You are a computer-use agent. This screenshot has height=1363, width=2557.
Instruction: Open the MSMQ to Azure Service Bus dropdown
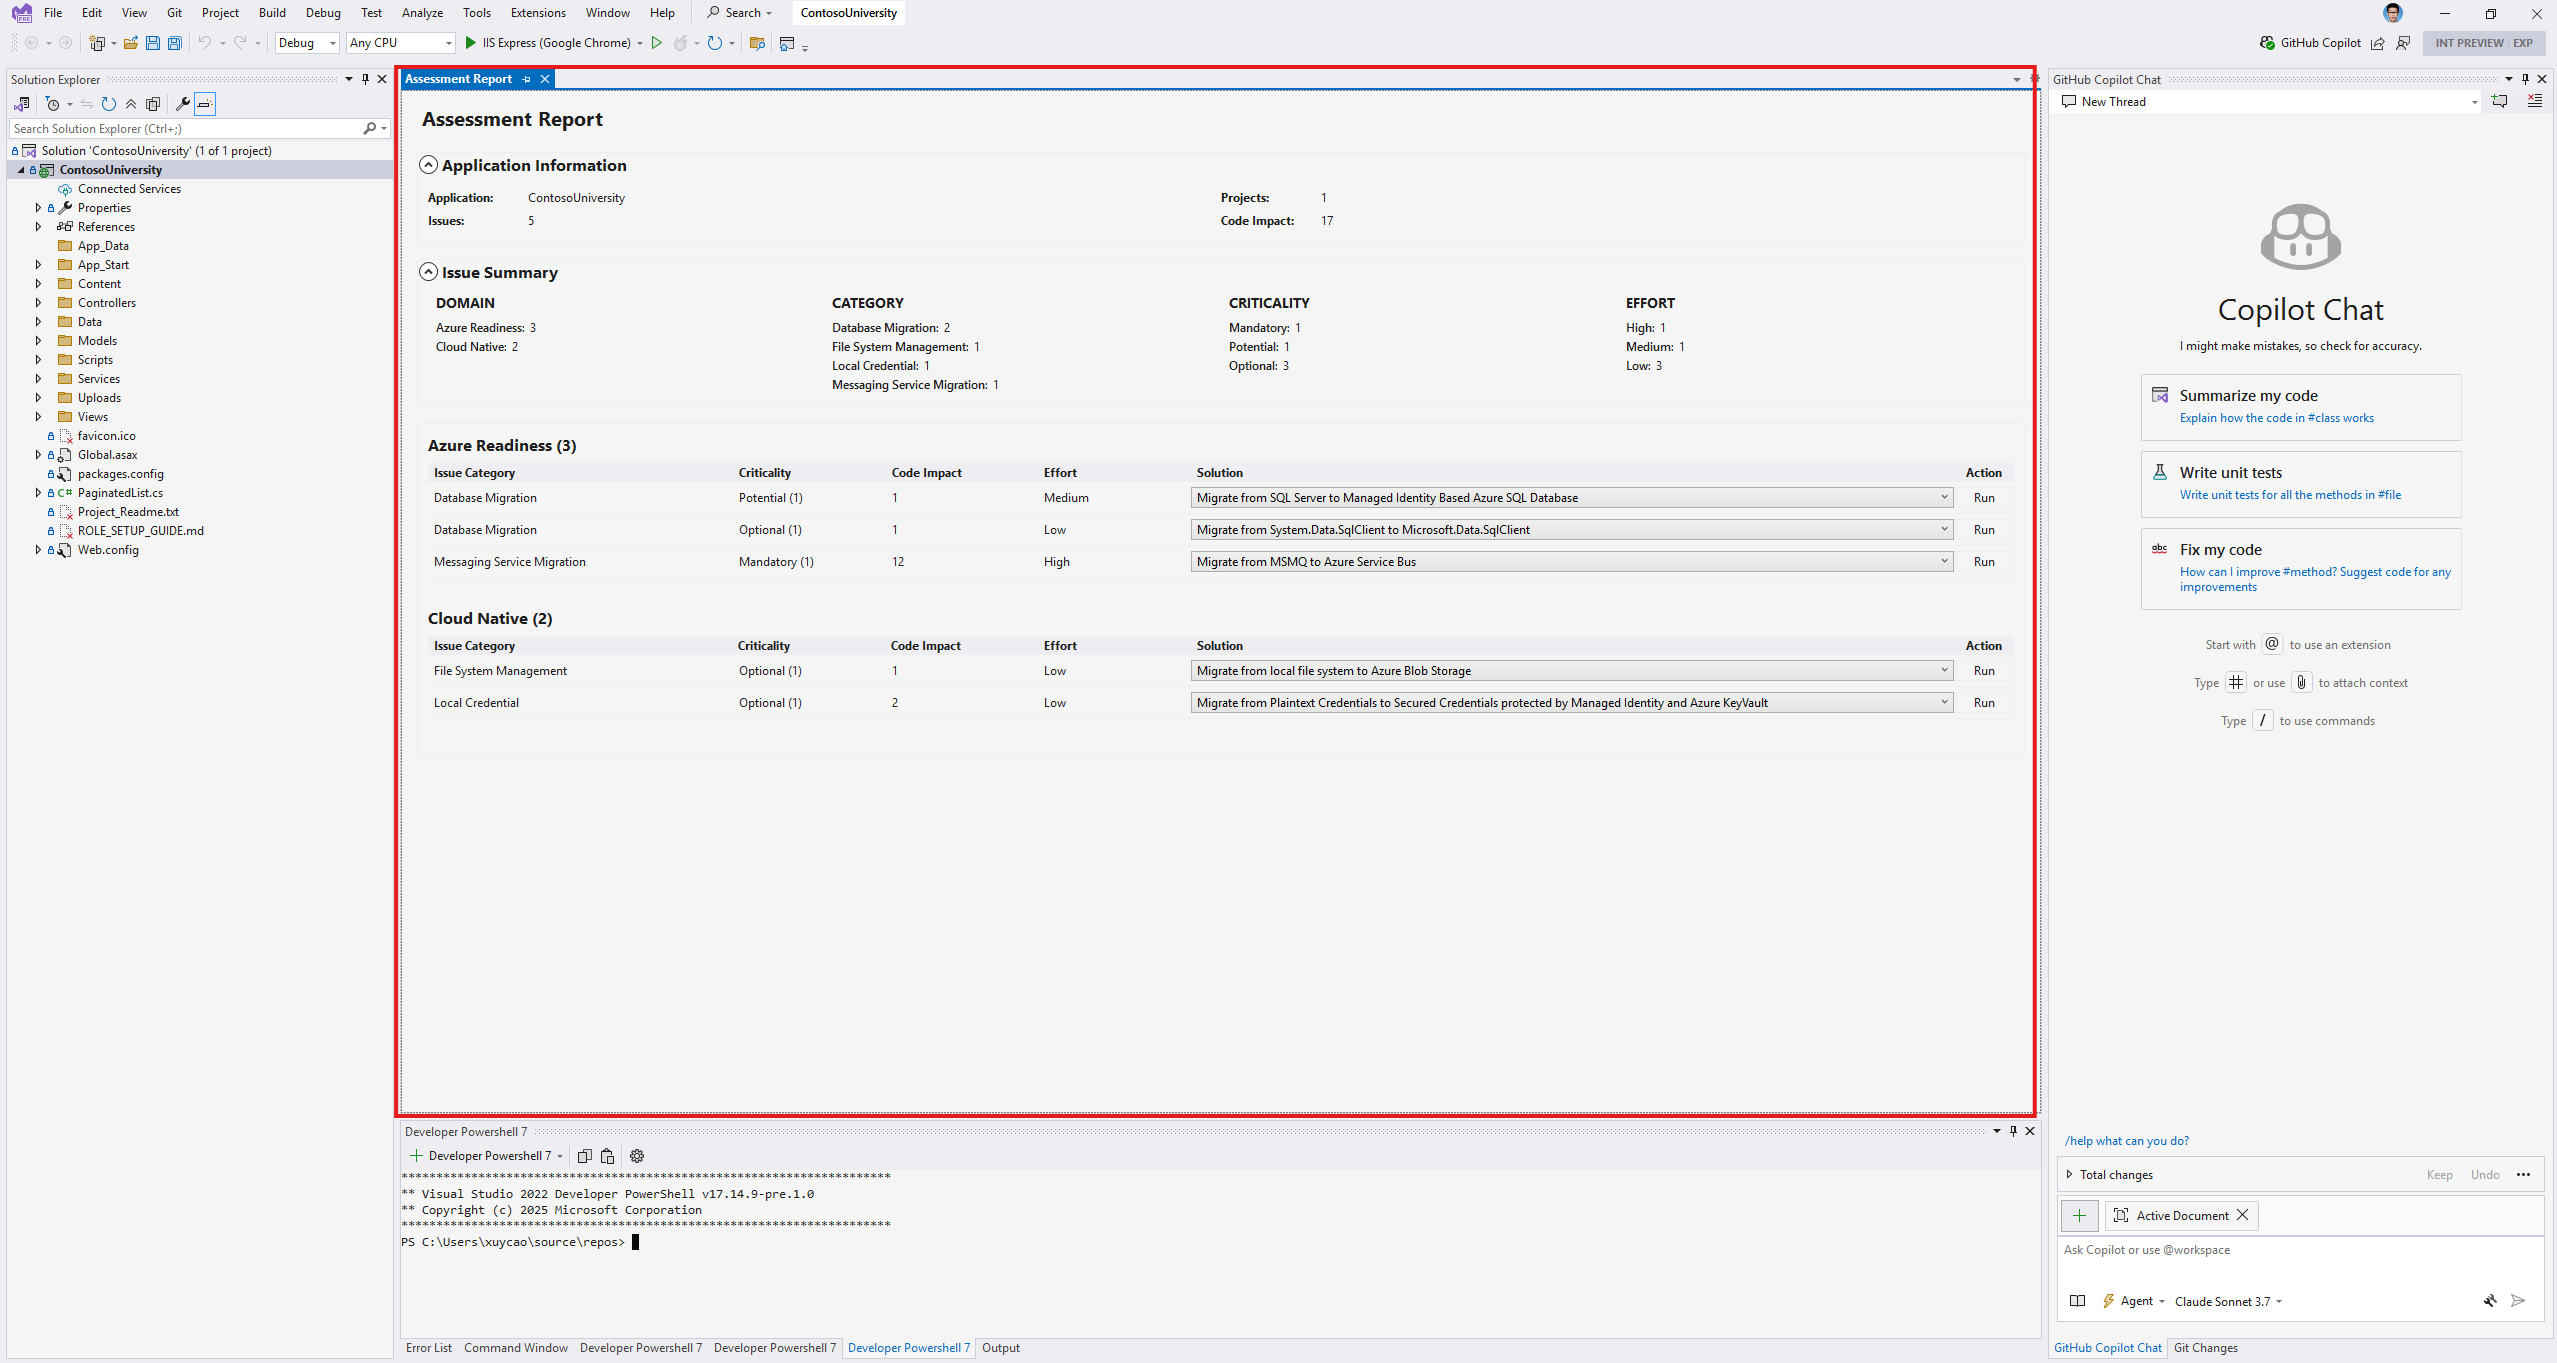point(1572,562)
